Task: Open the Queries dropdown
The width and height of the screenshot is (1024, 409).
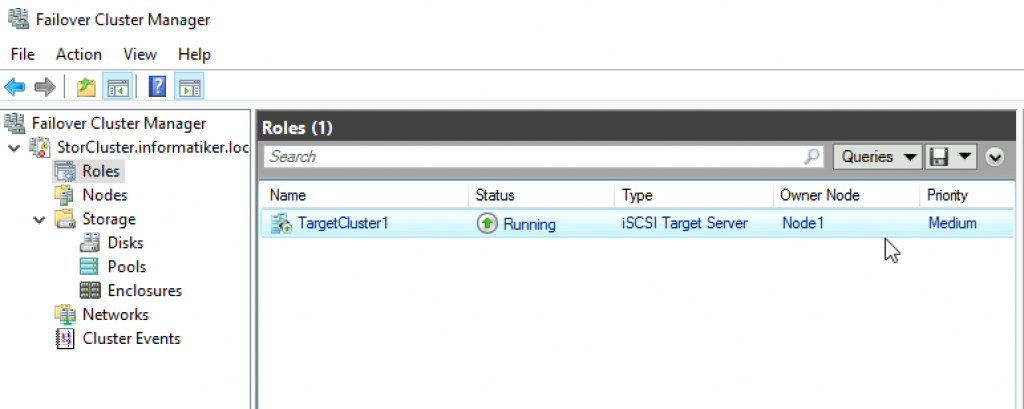Action: [878, 157]
